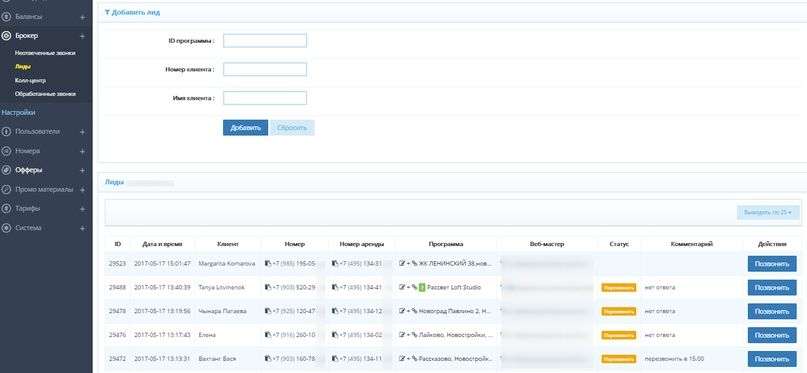807x373 pixels.
Task: Click link icon for Рассказово program
Action: [x=415, y=359]
